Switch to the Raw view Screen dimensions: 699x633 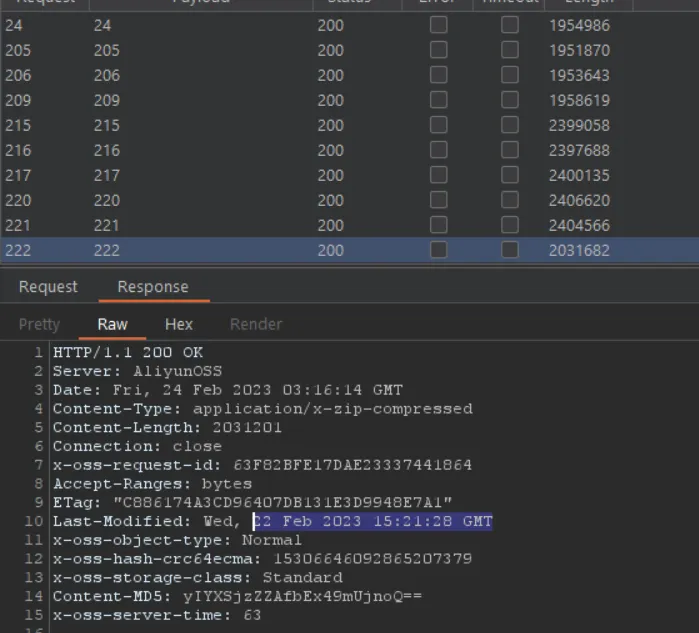pyautogui.click(x=112, y=324)
